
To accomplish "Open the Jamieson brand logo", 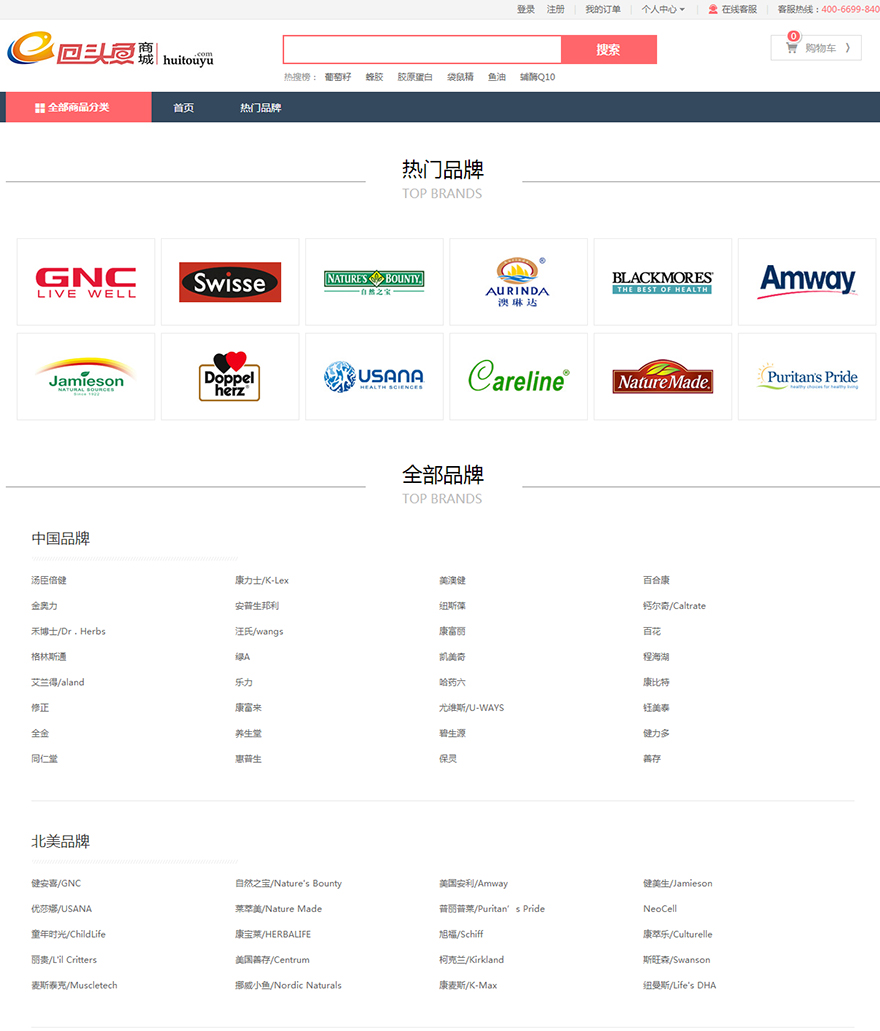I will coord(86,377).
